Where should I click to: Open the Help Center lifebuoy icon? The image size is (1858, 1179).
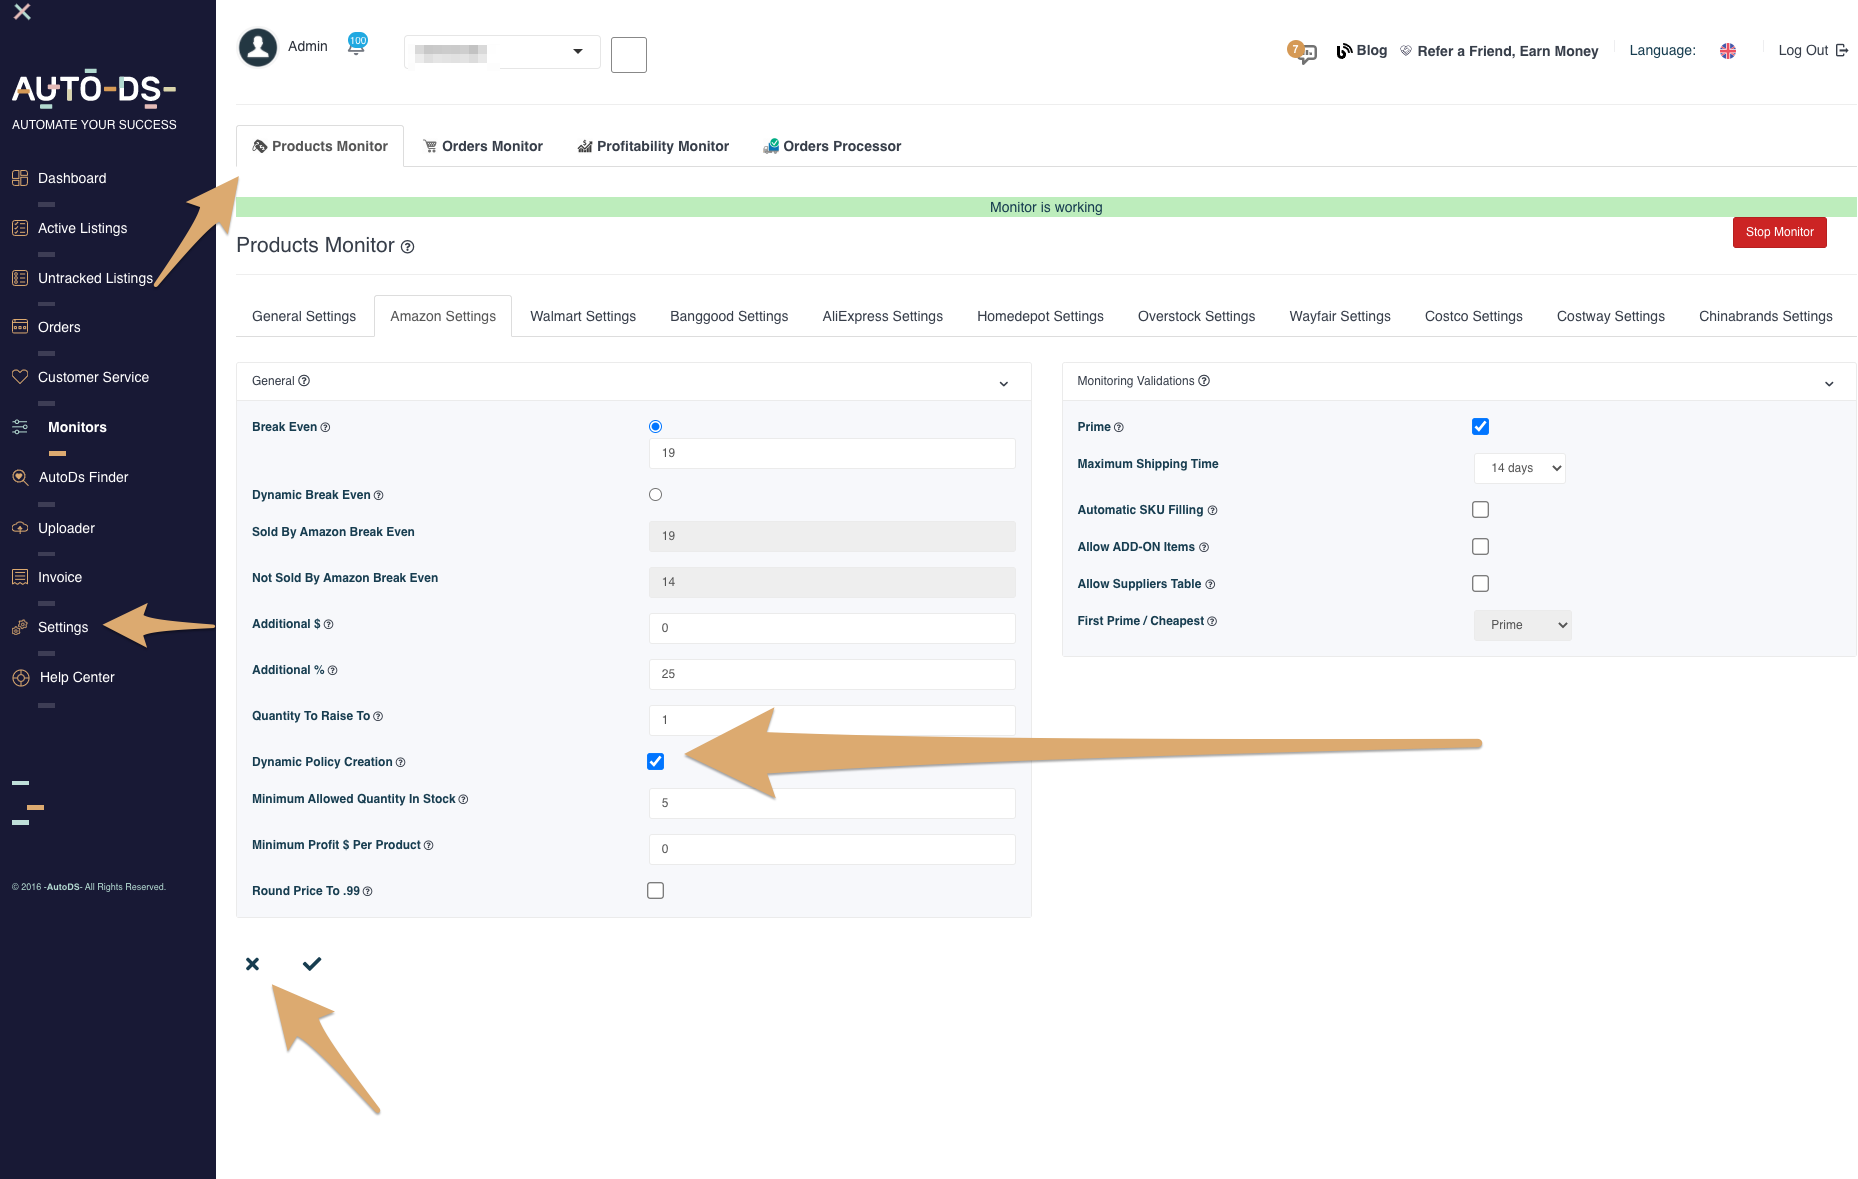tap(21, 677)
